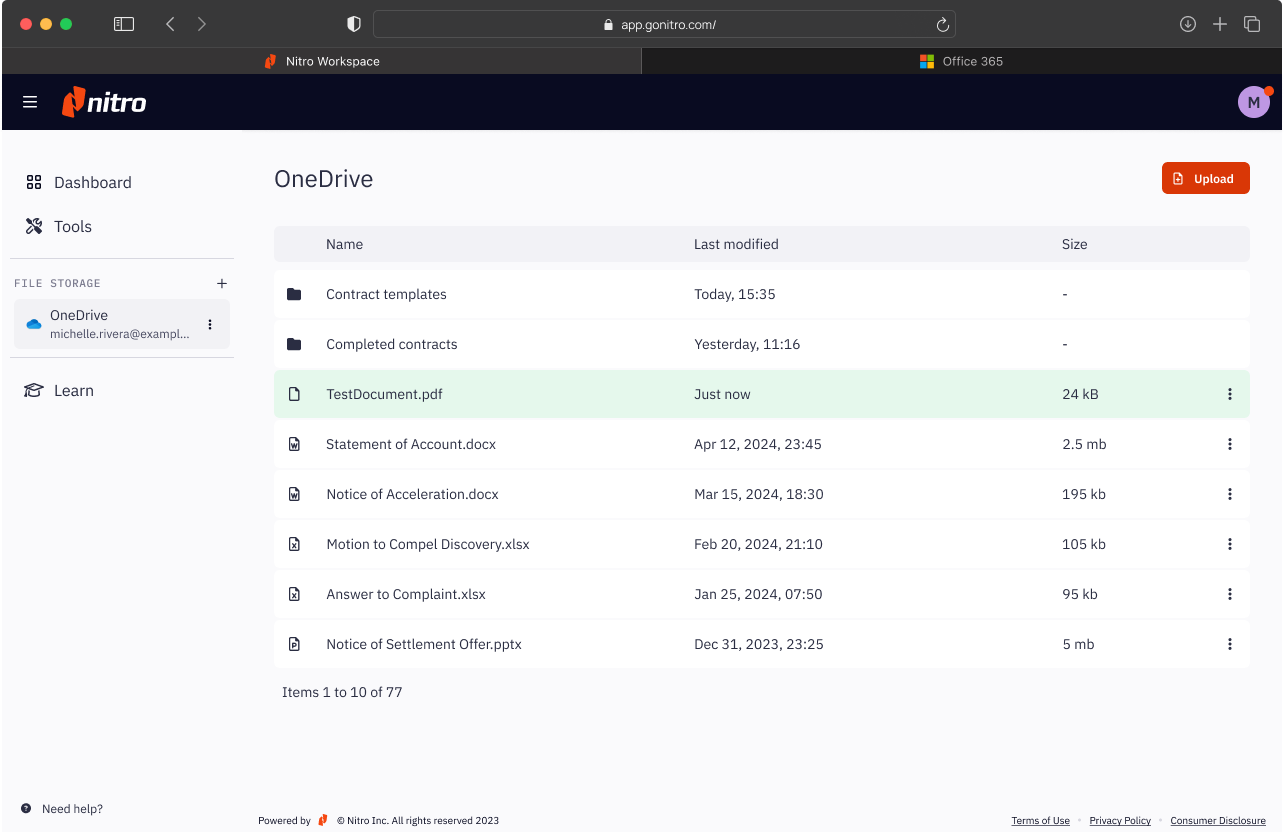Open more options for Statement of Account.docx
The width and height of the screenshot is (1284, 832).
(x=1229, y=444)
